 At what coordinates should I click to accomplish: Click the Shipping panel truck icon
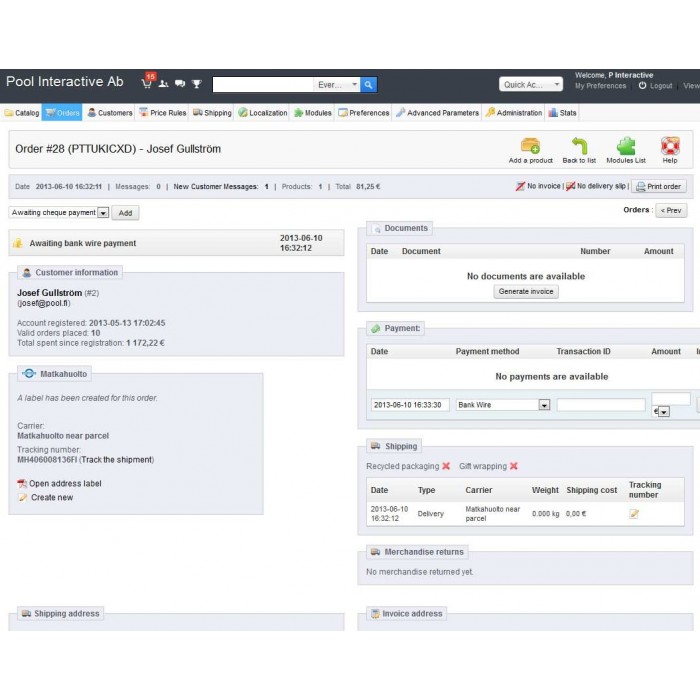tap(376, 446)
